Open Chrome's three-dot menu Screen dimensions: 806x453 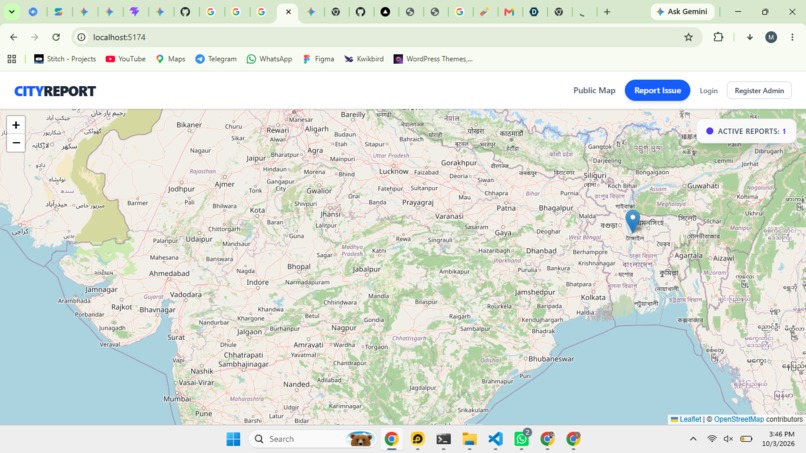point(792,37)
